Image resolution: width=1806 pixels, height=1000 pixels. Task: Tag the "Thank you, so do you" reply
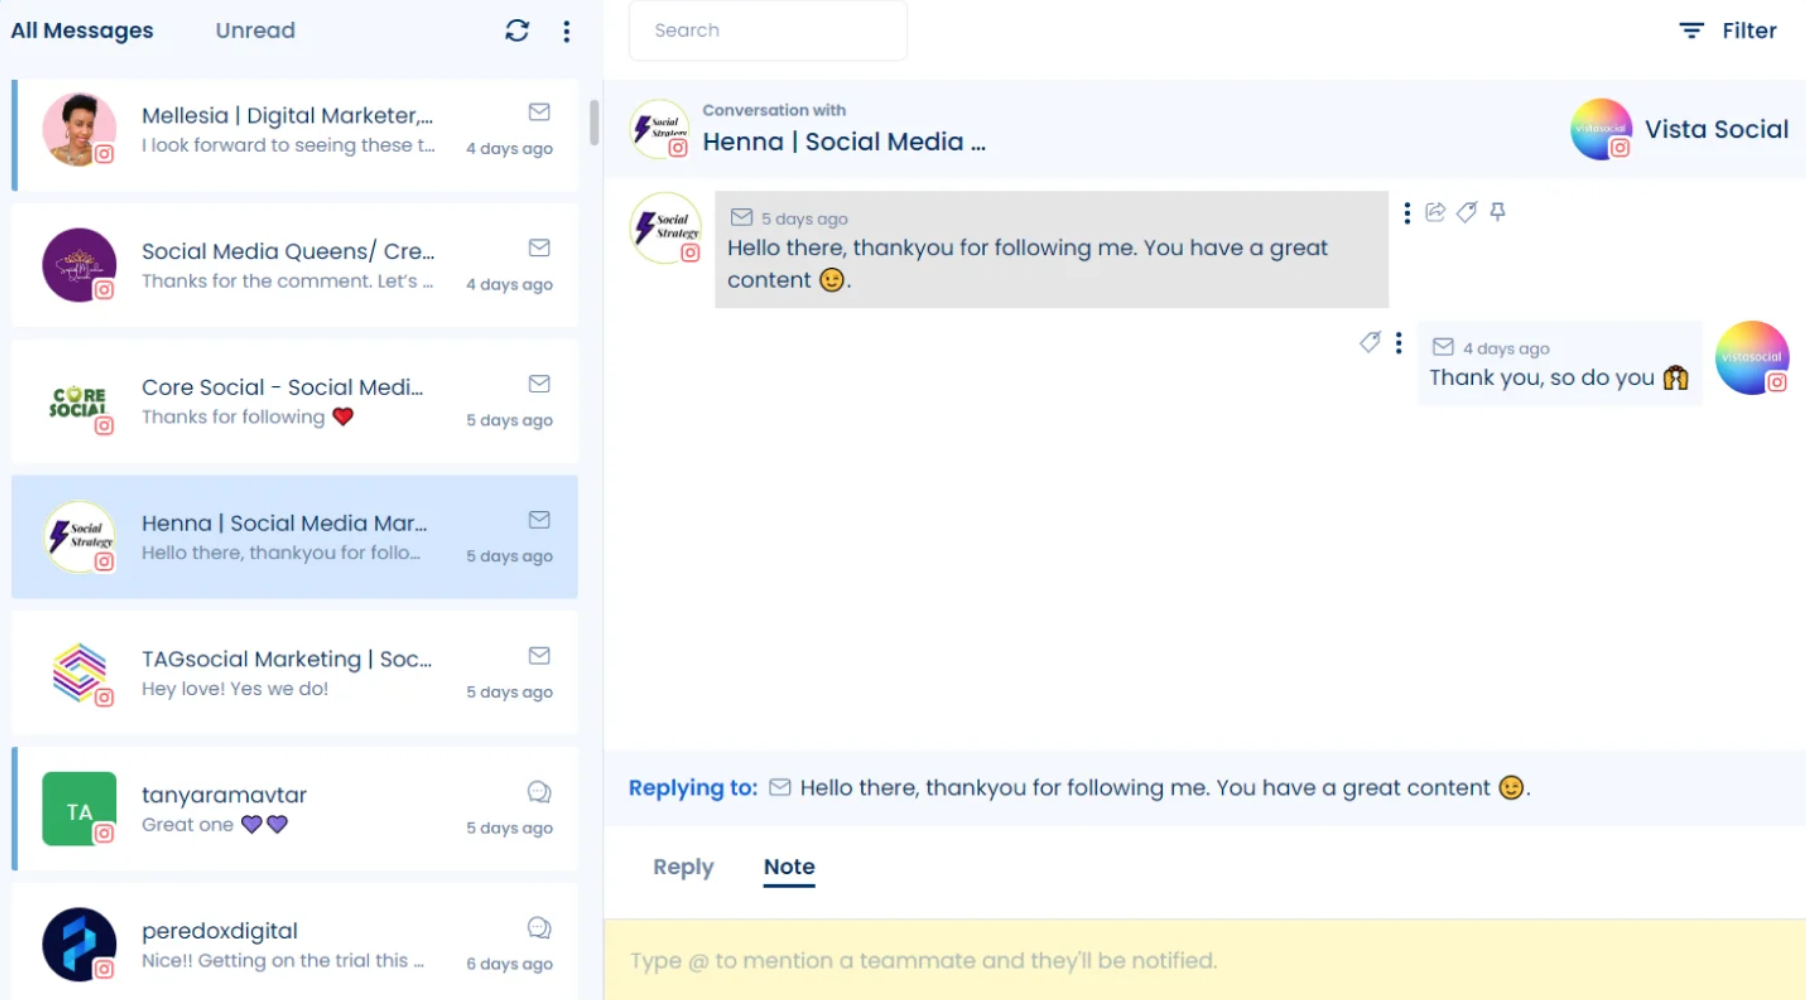click(x=1370, y=342)
